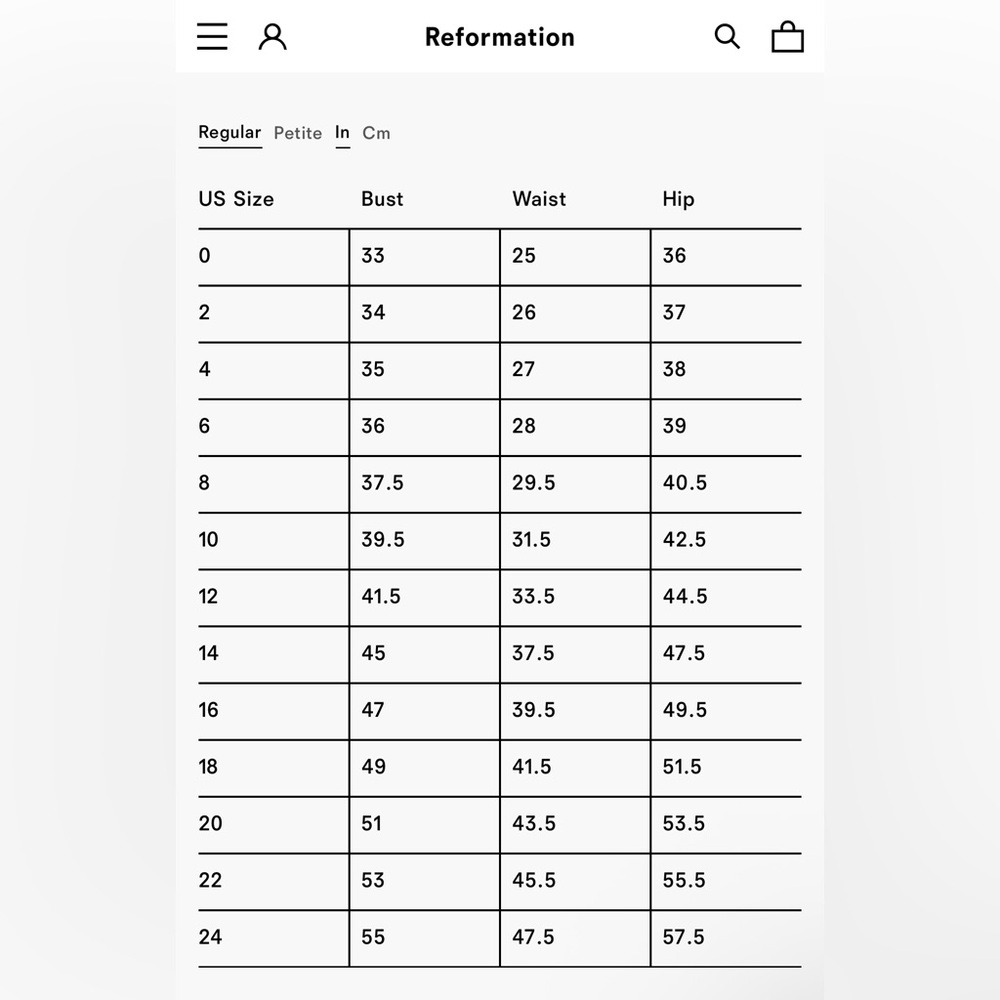Select the US size 0 row label
The image size is (1000, 1000).
(x=205, y=256)
